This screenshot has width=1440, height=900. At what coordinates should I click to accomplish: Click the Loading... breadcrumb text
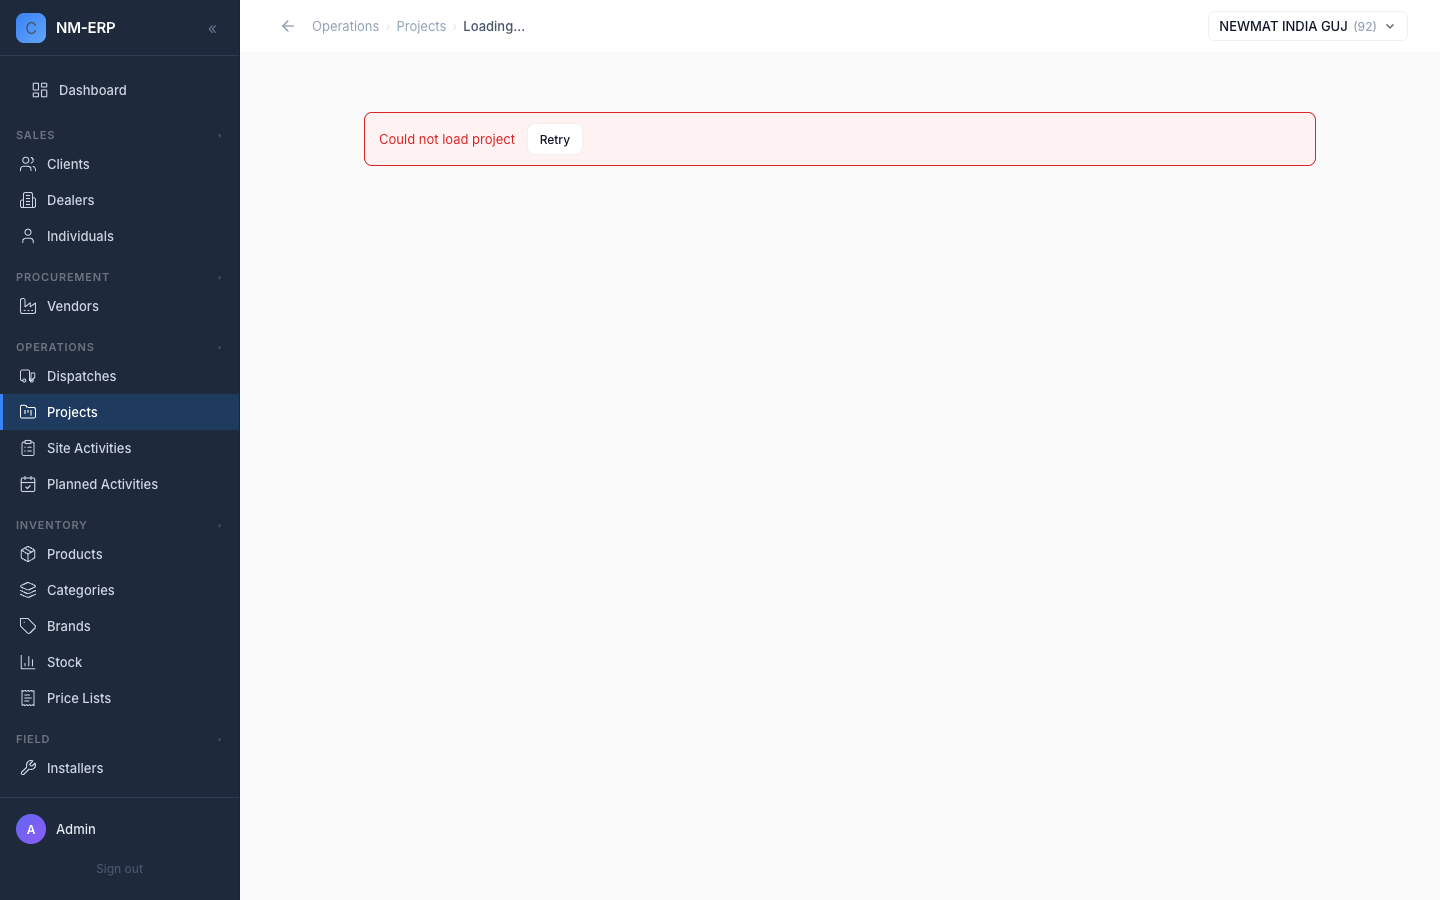(x=494, y=26)
